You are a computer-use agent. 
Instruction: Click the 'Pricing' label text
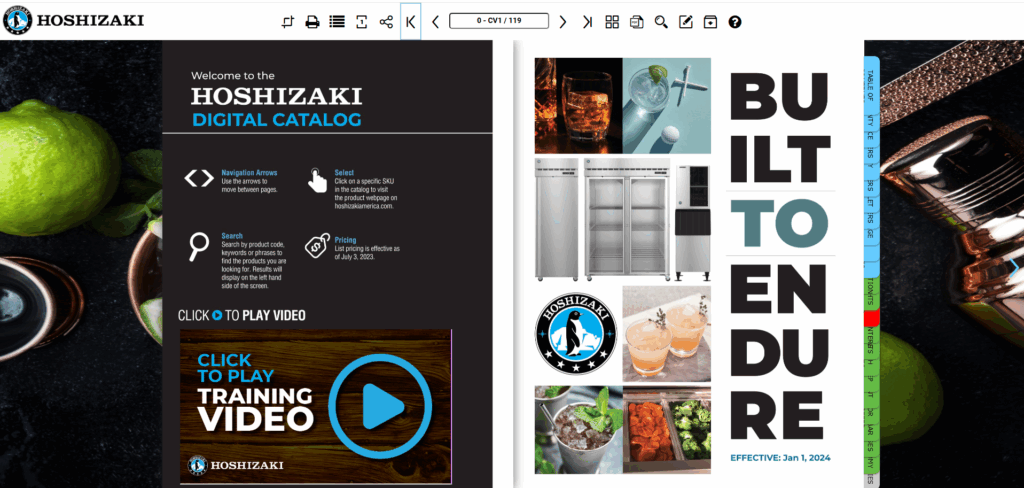(x=345, y=240)
